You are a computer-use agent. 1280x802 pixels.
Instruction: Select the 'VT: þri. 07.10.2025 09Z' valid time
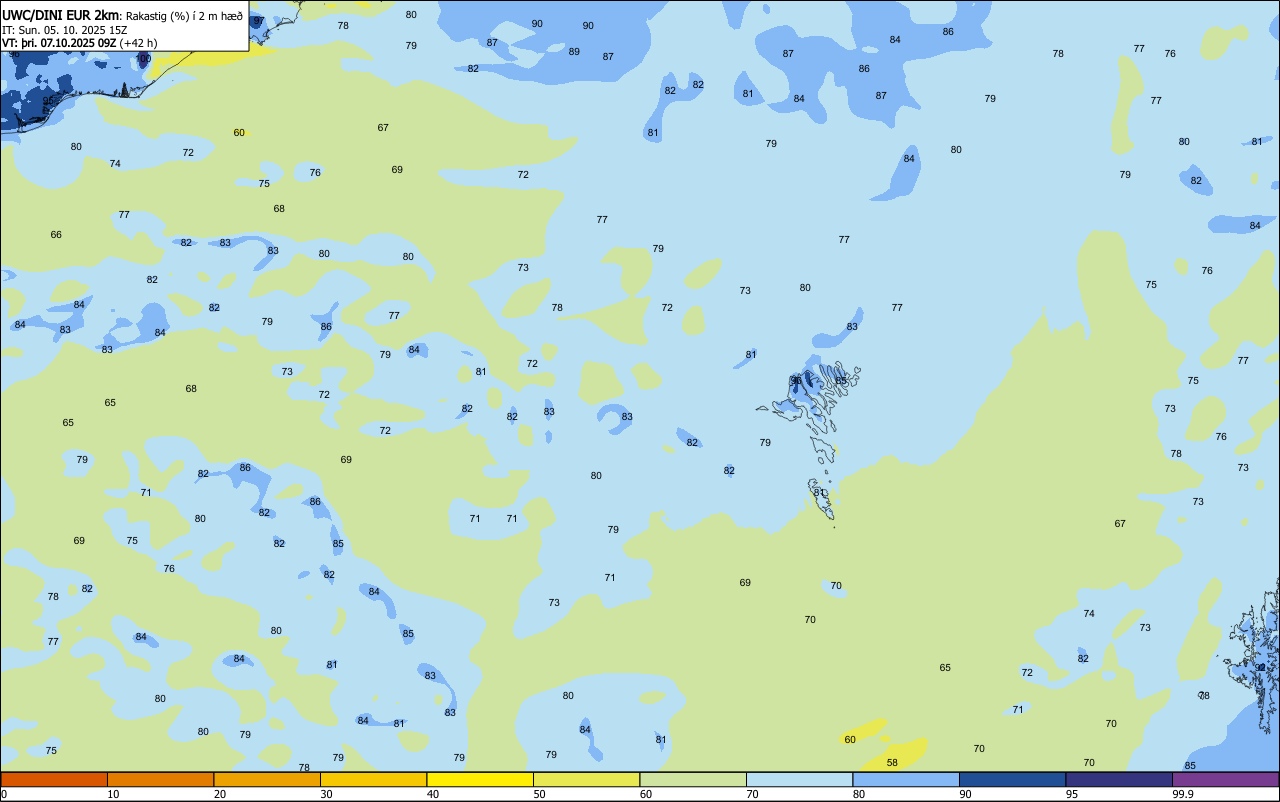pyautogui.click(x=59, y=43)
